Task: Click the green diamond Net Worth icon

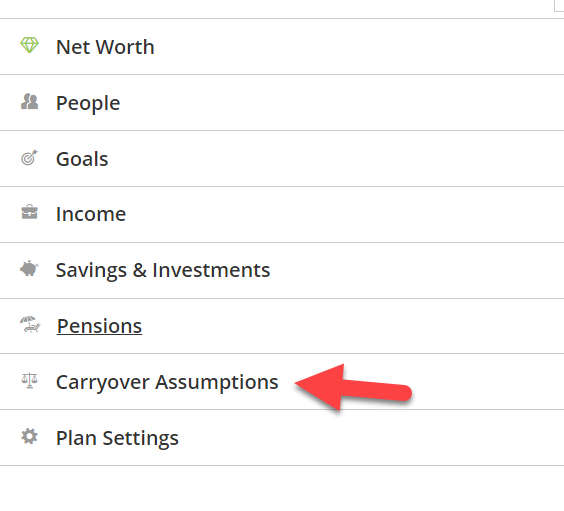Action: (x=29, y=46)
